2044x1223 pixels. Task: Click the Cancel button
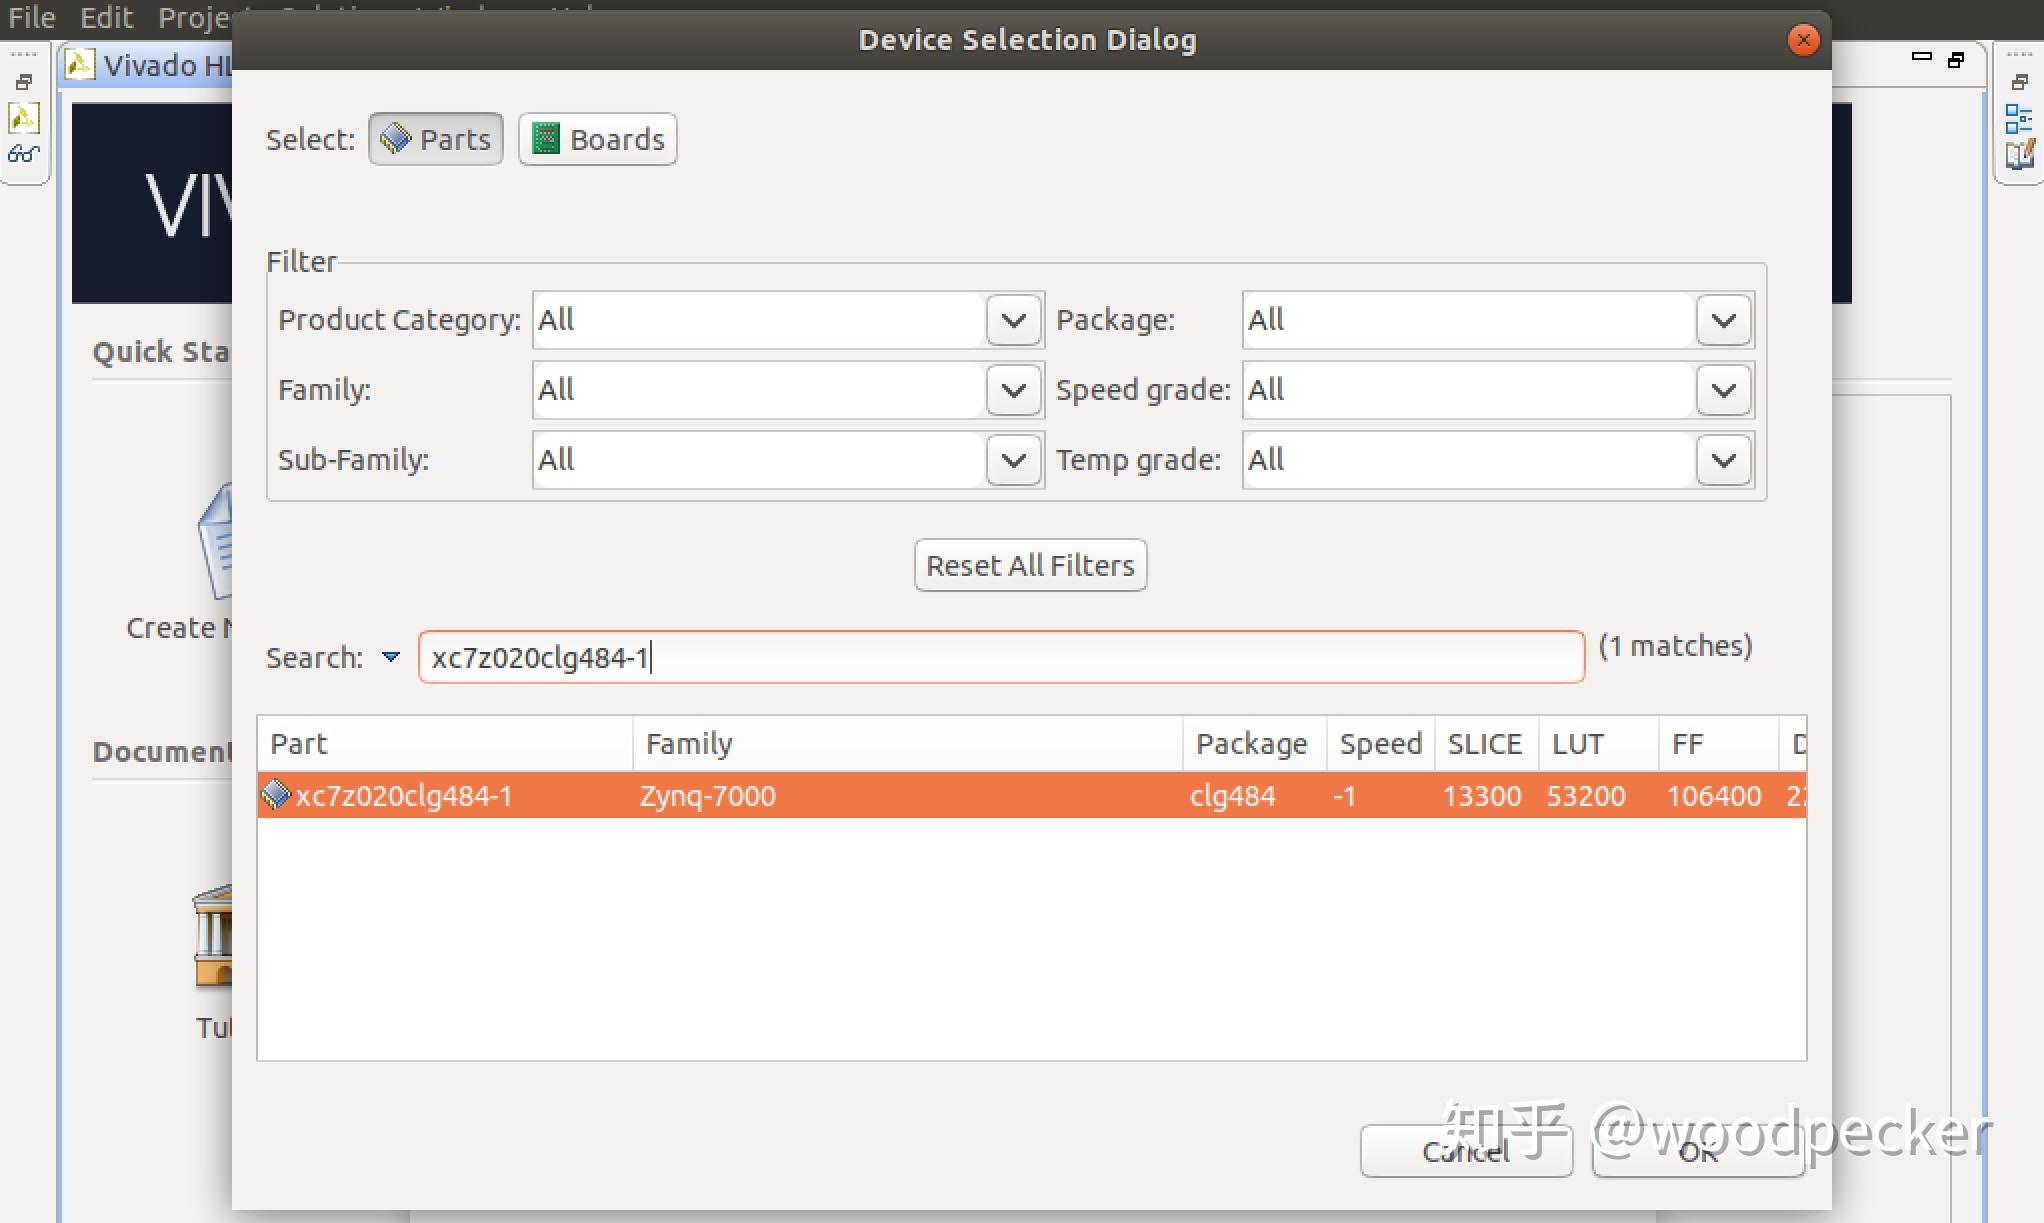point(1466,1151)
